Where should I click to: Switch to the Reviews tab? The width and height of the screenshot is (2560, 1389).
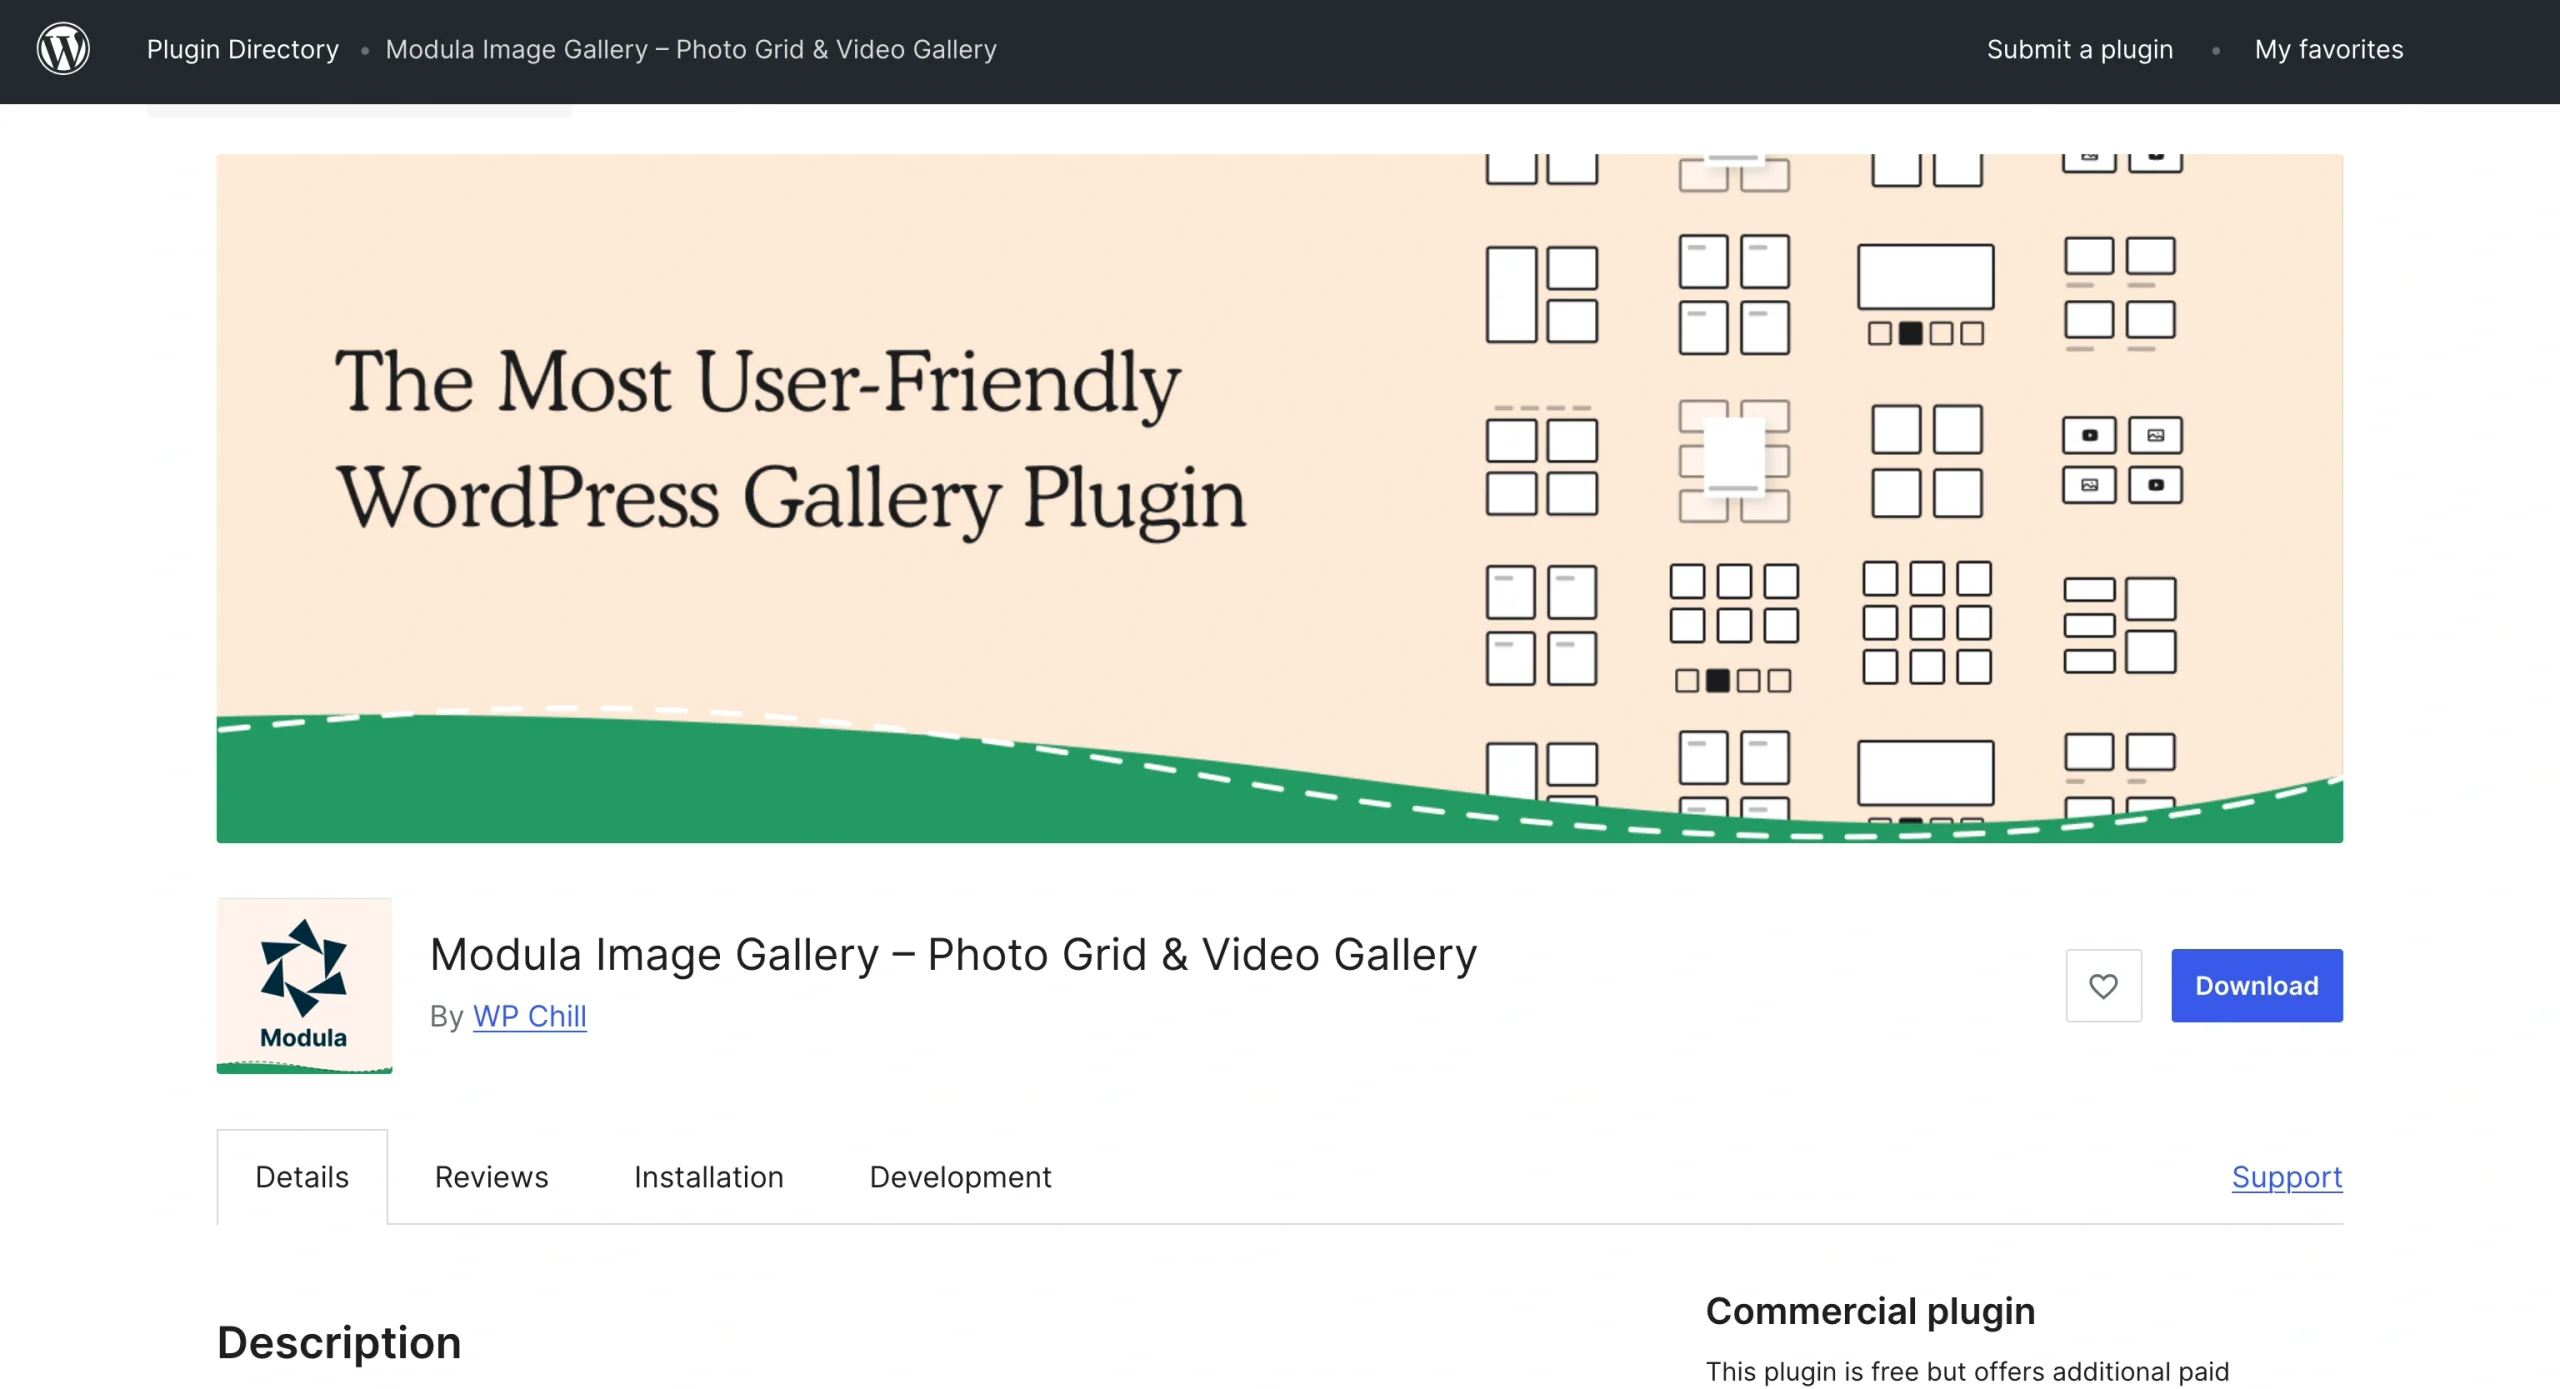(x=491, y=1177)
